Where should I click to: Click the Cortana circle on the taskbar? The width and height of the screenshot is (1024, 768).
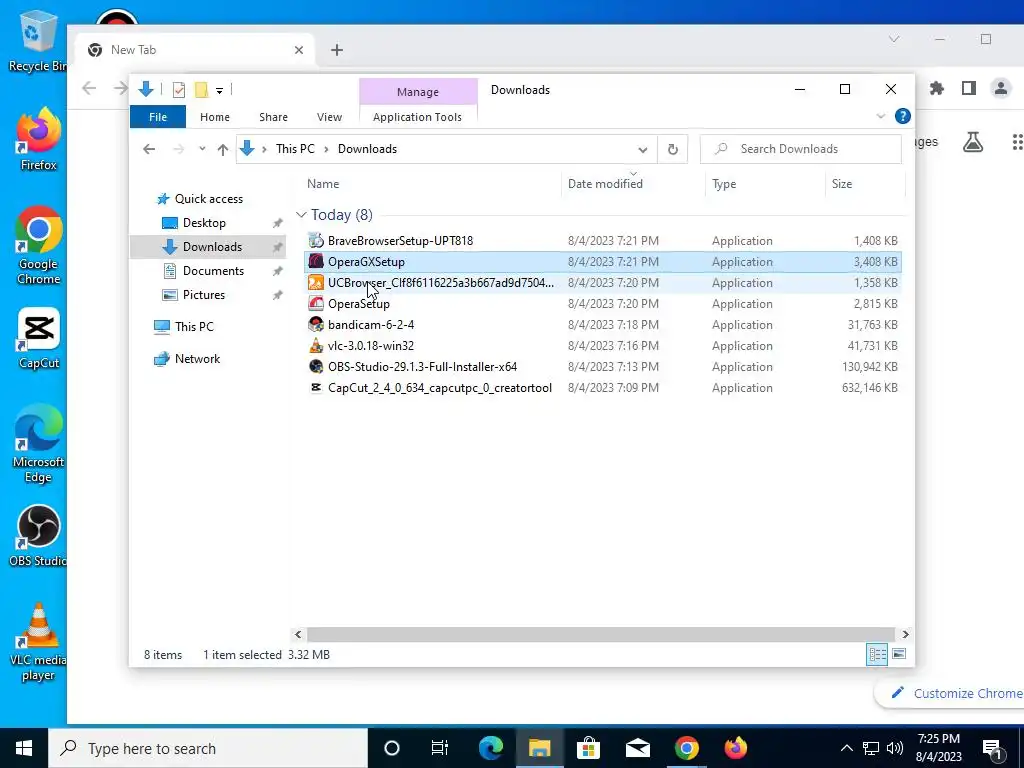[x=392, y=748]
